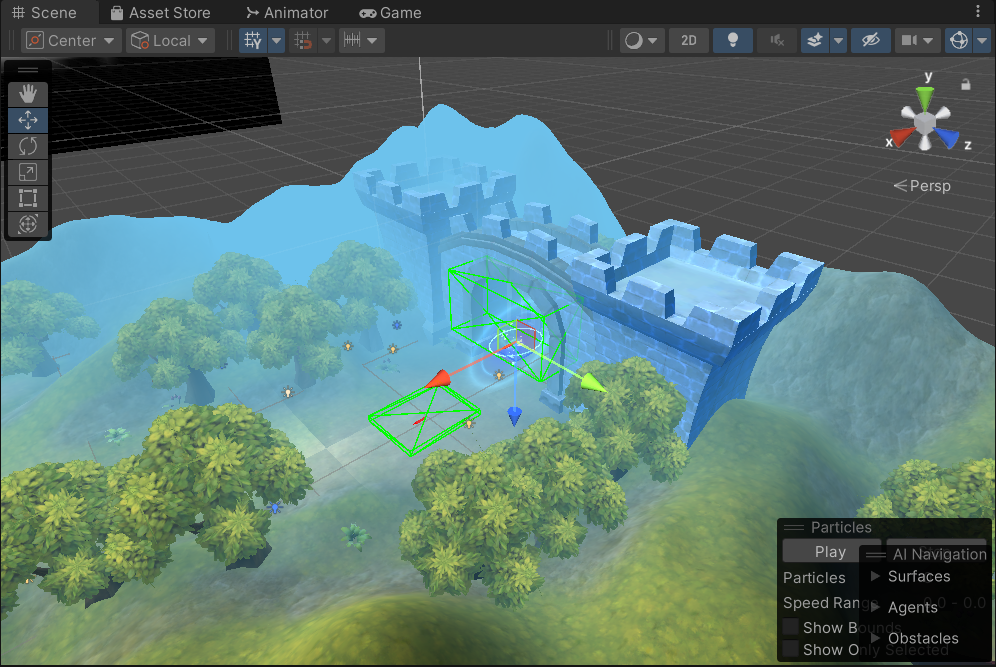
Task: Activate the Move tool
Action: point(28,120)
